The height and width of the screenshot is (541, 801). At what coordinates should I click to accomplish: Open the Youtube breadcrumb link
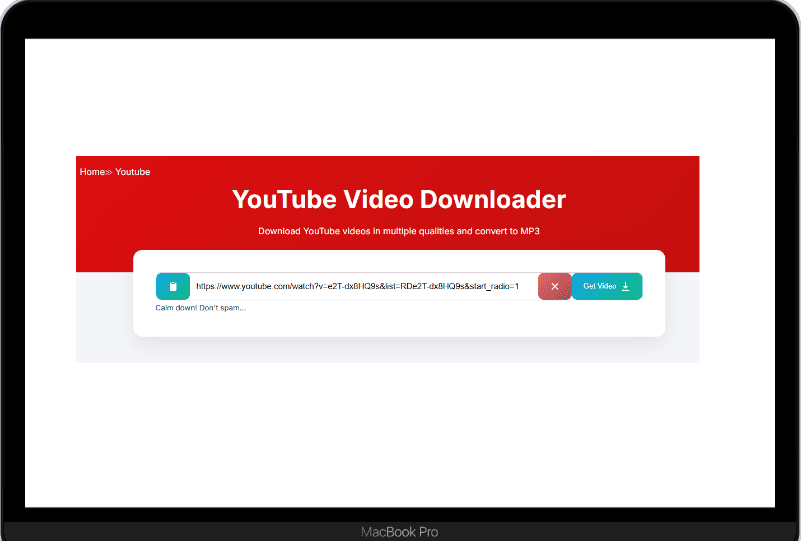[132, 172]
